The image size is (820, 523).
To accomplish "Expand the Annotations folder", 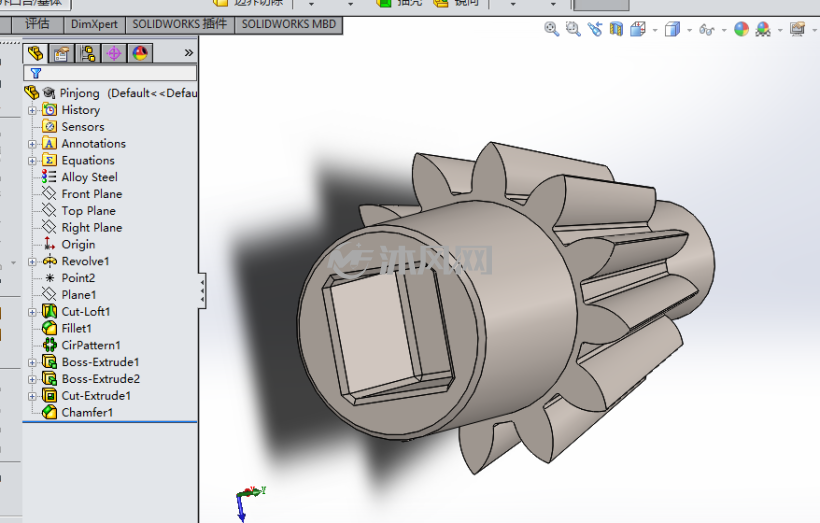I will (x=32, y=144).
